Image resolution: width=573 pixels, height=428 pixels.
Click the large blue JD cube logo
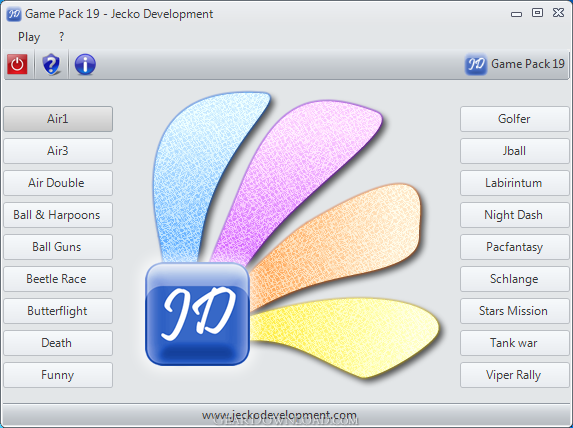tap(198, 314)
